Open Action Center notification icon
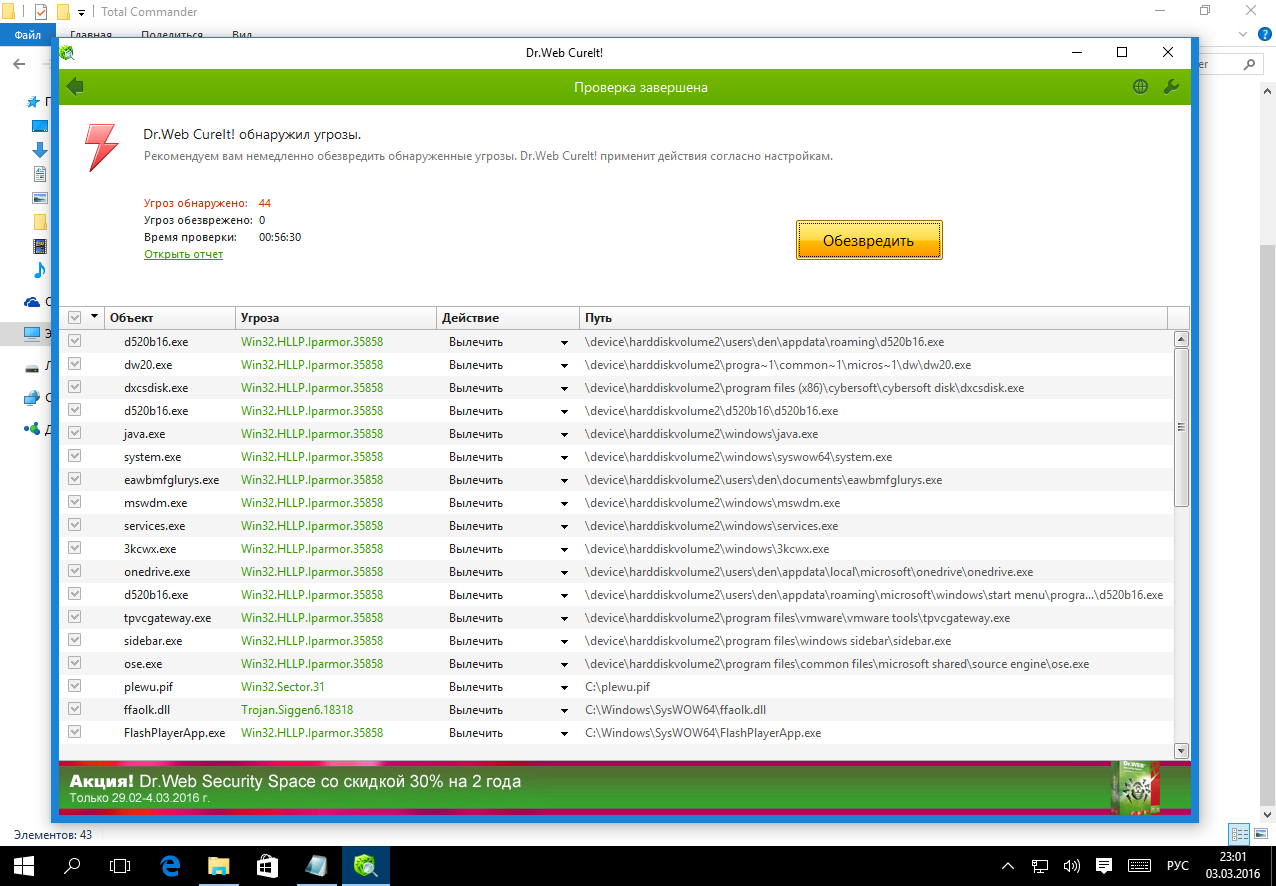Viewport: 1276px width, 886px height. point(1104,865)
